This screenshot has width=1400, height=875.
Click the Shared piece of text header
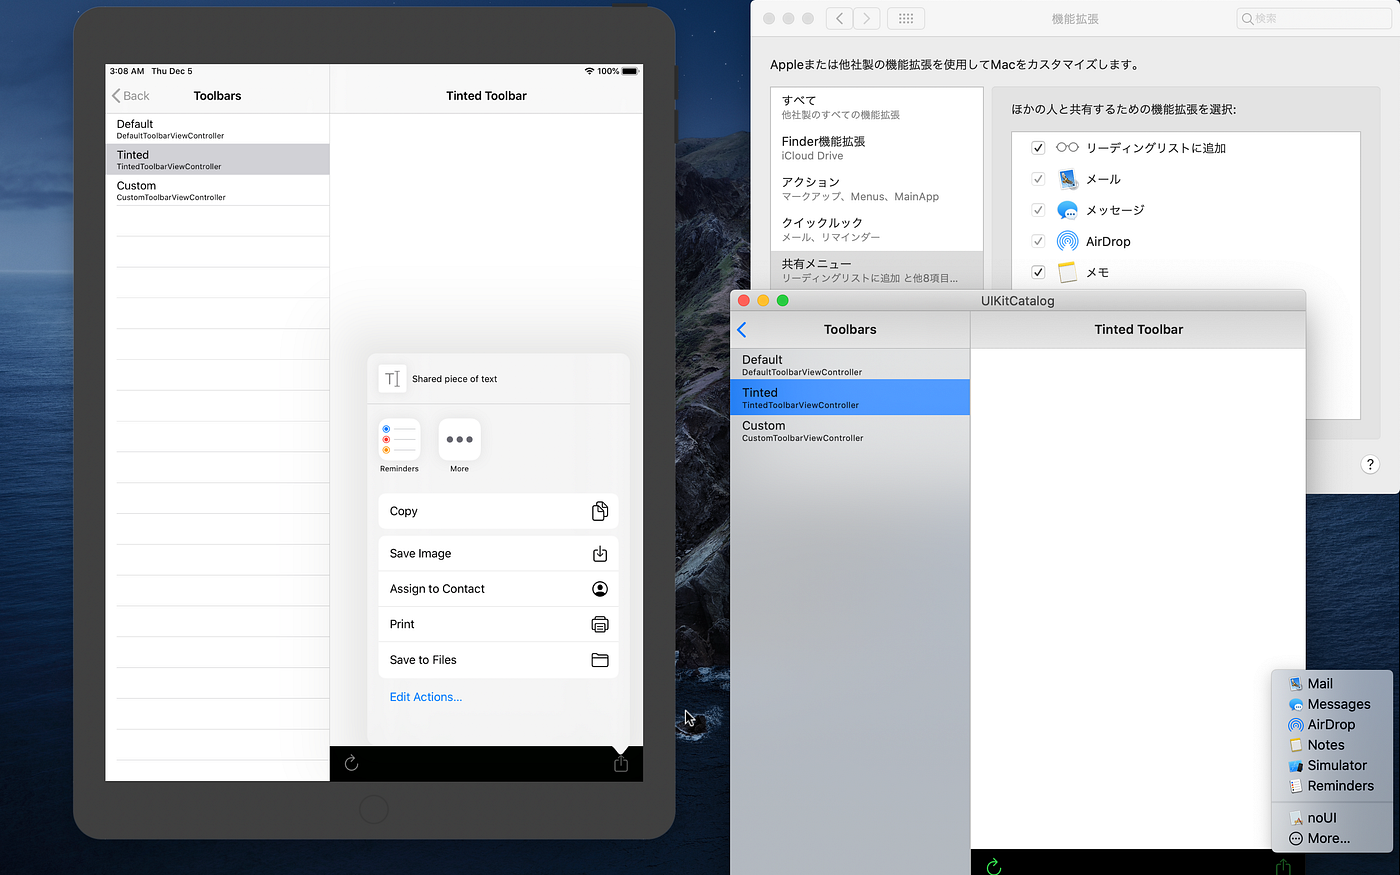click(454, 379)
